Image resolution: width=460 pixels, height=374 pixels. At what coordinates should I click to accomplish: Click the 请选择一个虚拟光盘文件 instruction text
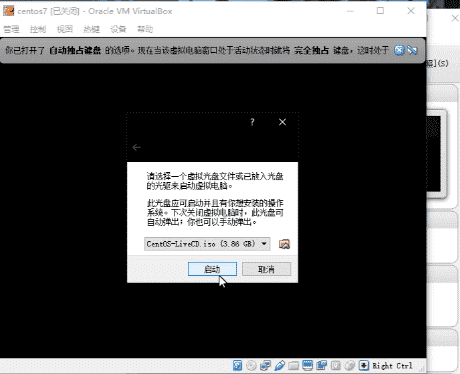pyautogui.click(x=215, y=181)
